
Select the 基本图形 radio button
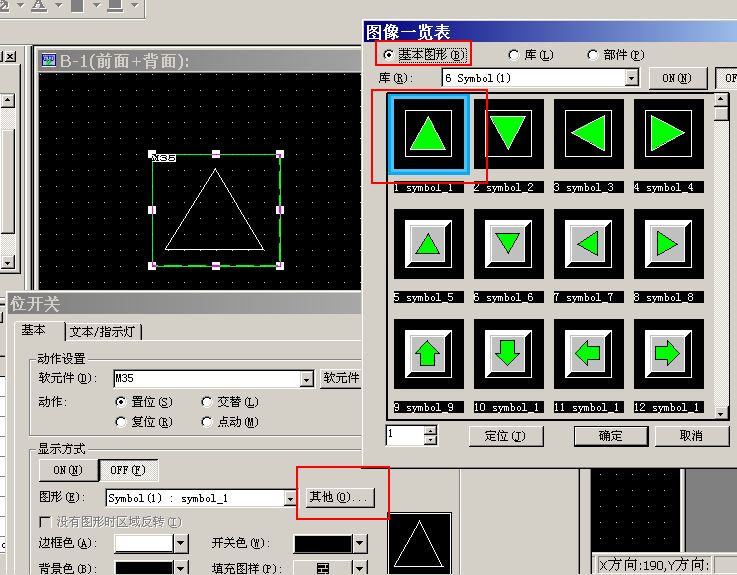[388, 54]
